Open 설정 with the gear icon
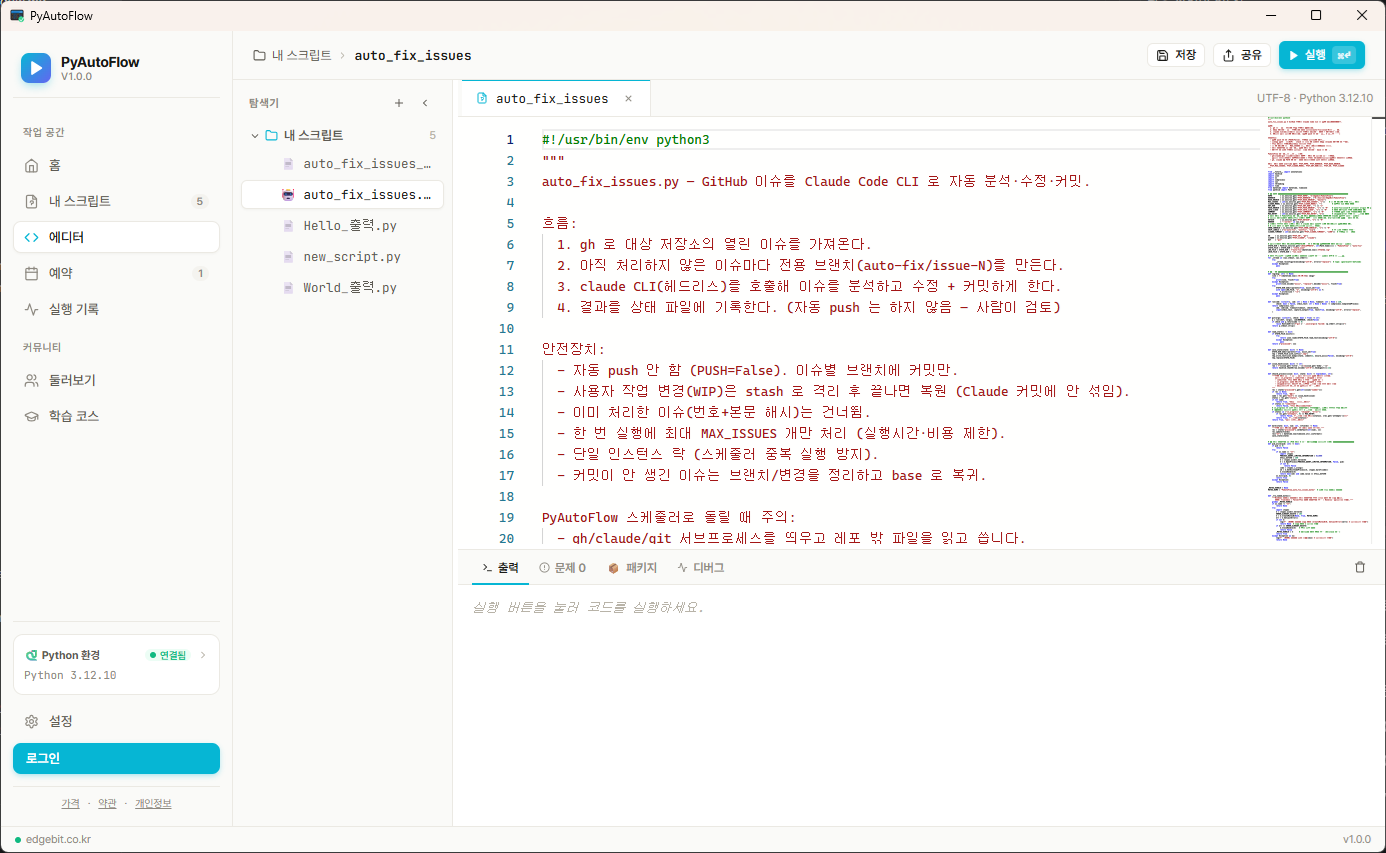 (x=31, y=721)
